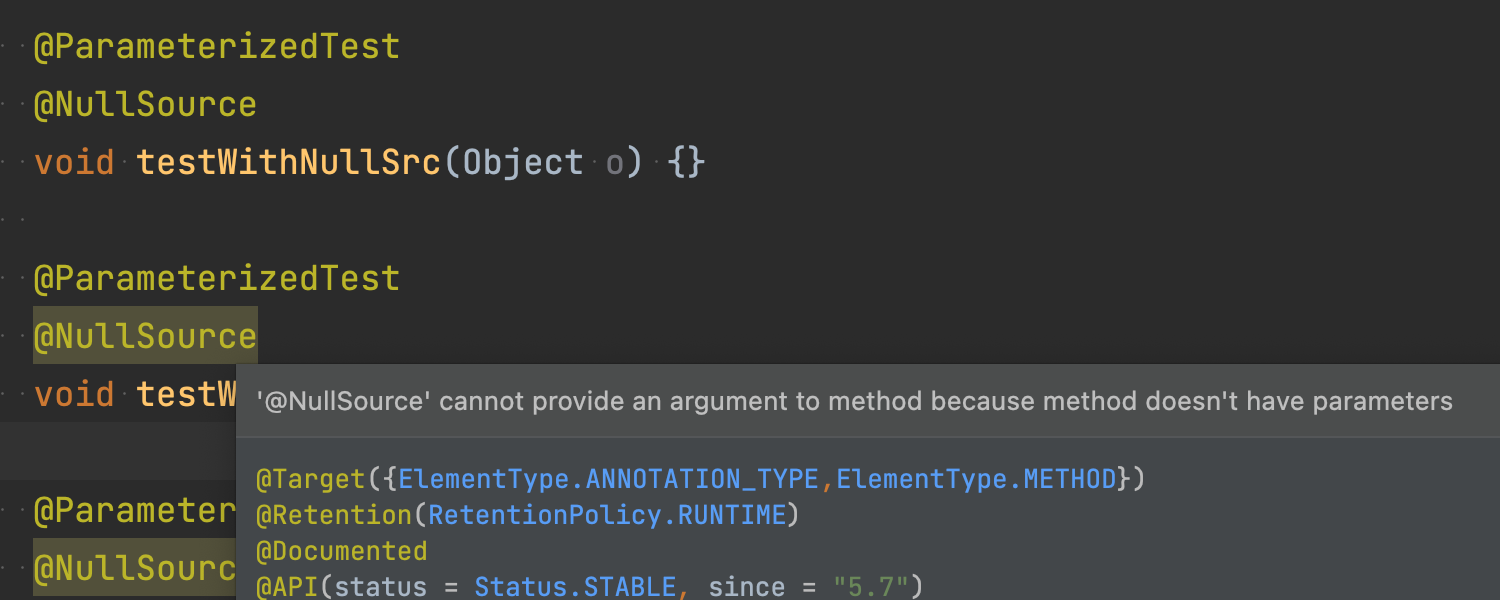Image resolution: width=1500 pixels, height=600 pixels.
Task: Click the truncated testW method name
Action: click(x=186, y=394)
